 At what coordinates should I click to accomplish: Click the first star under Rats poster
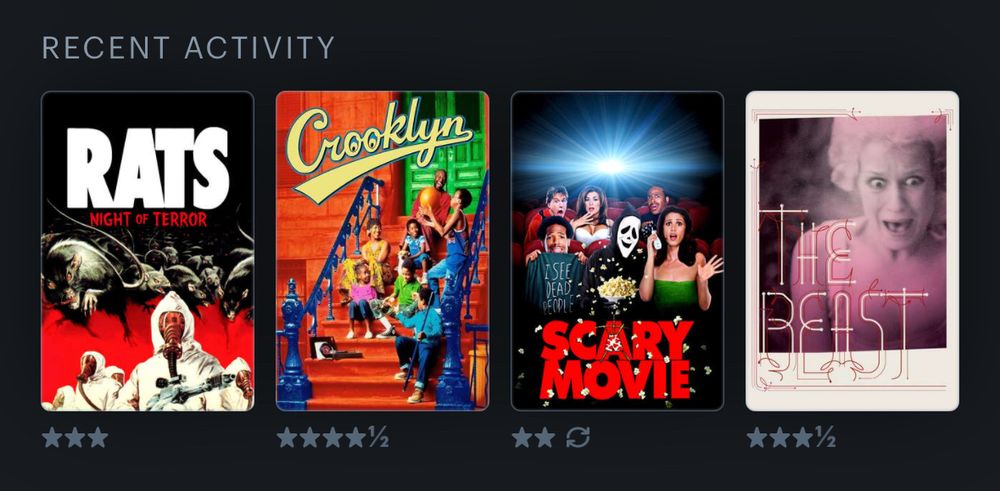click(x=52, y=437)
